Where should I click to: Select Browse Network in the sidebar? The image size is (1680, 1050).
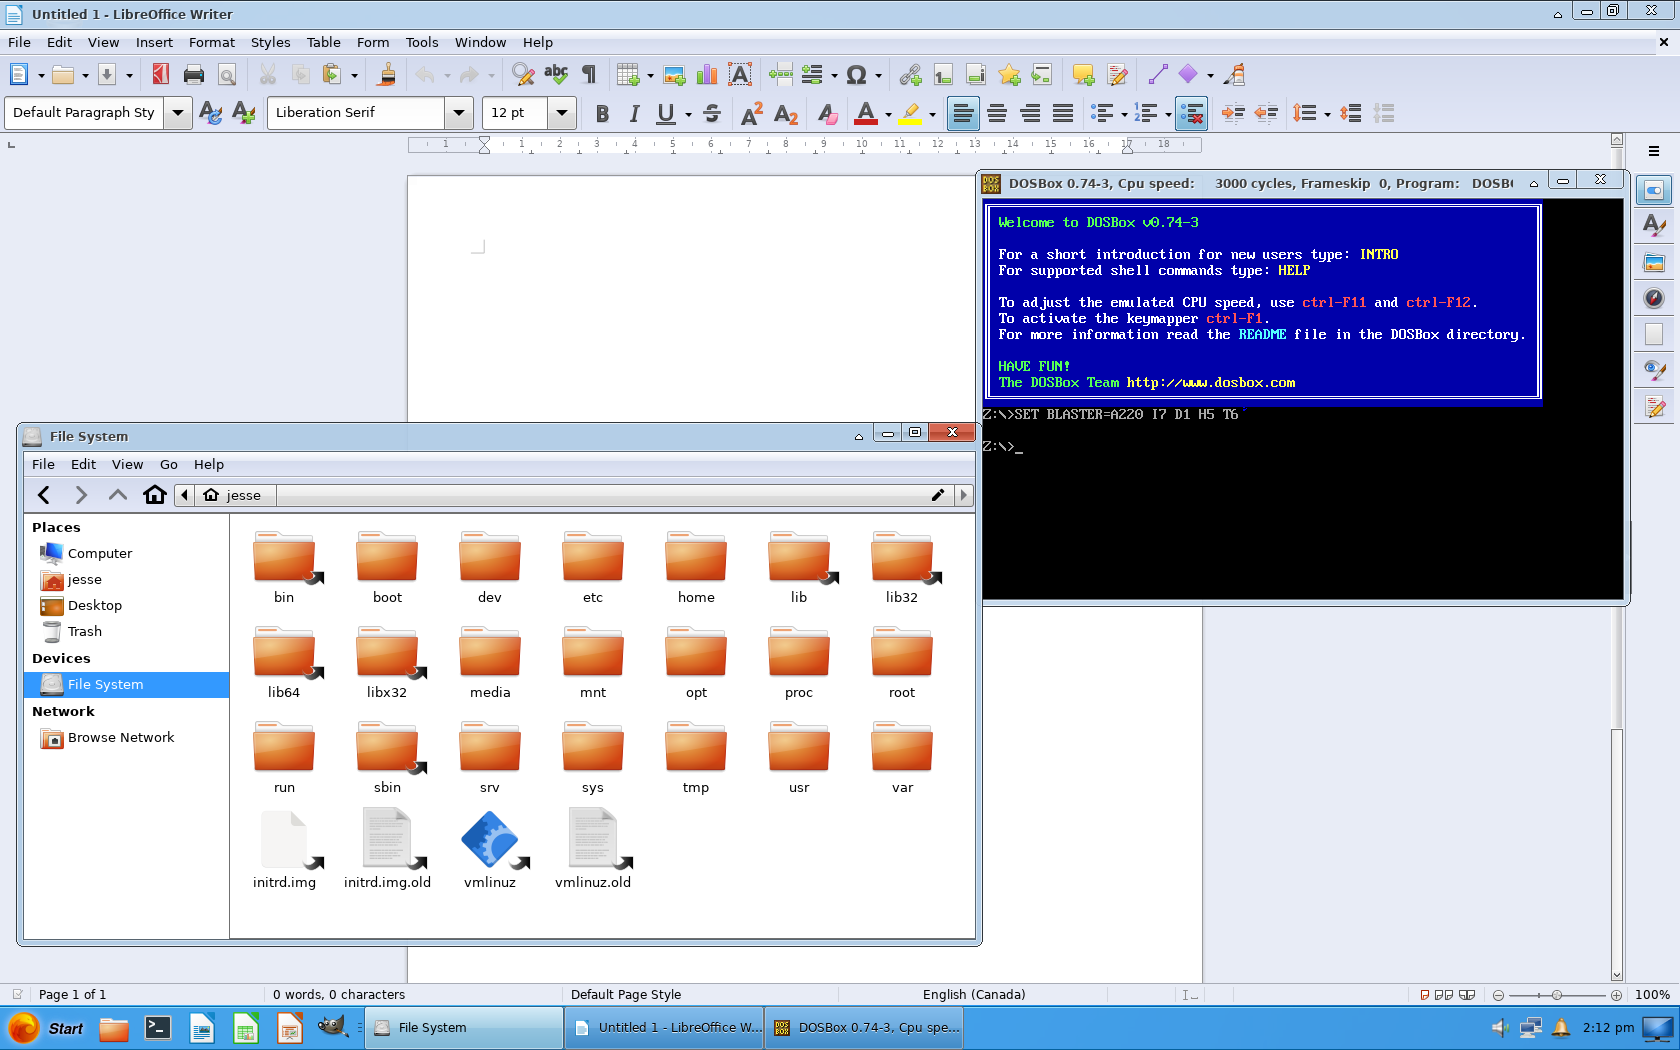(x=121, y=738)
